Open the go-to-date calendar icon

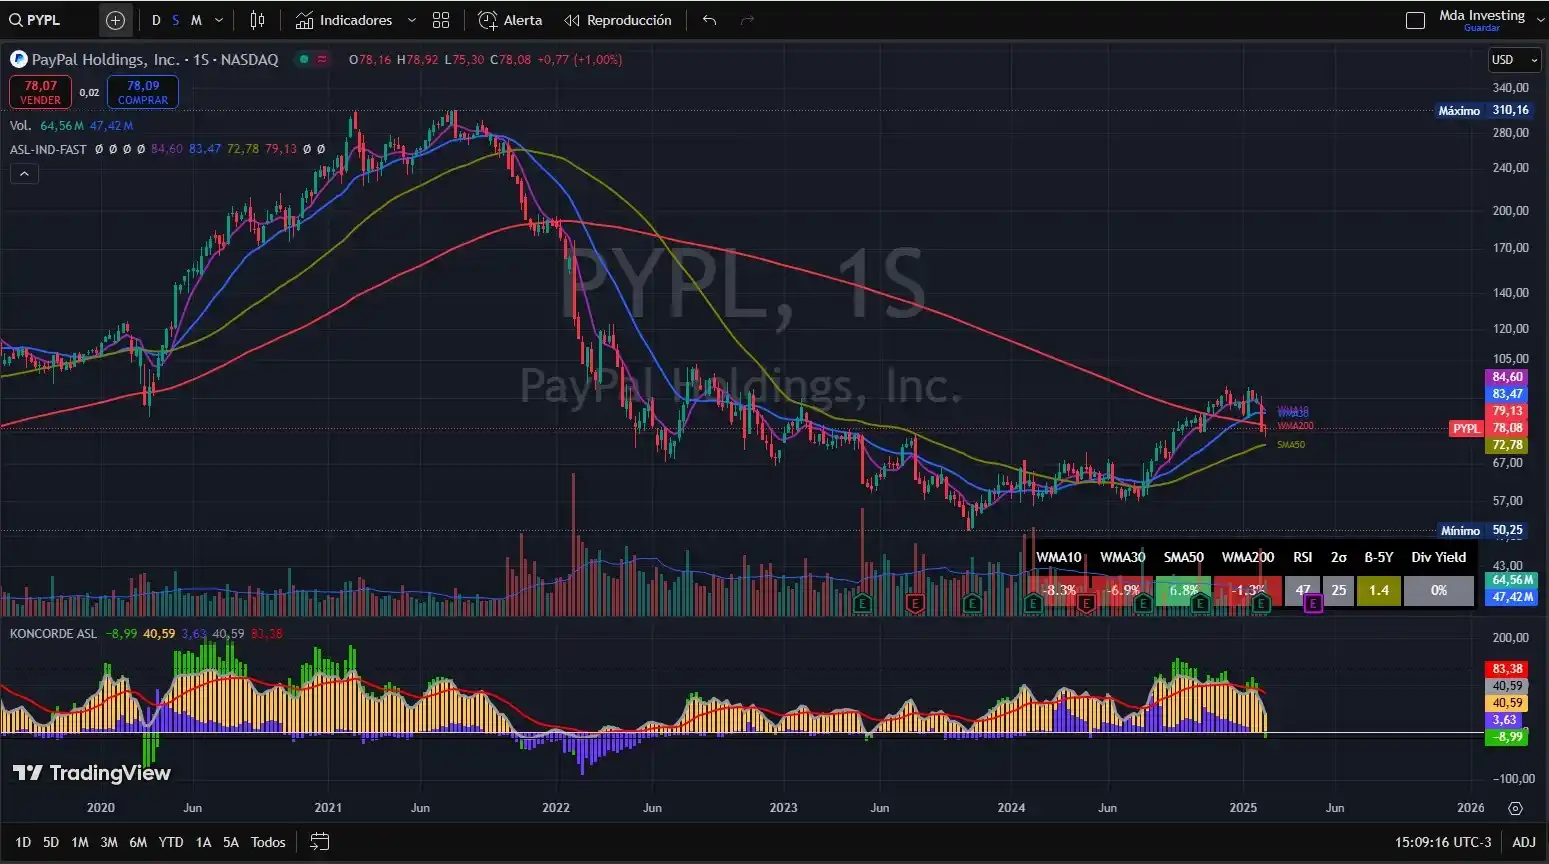pos(319,842)
